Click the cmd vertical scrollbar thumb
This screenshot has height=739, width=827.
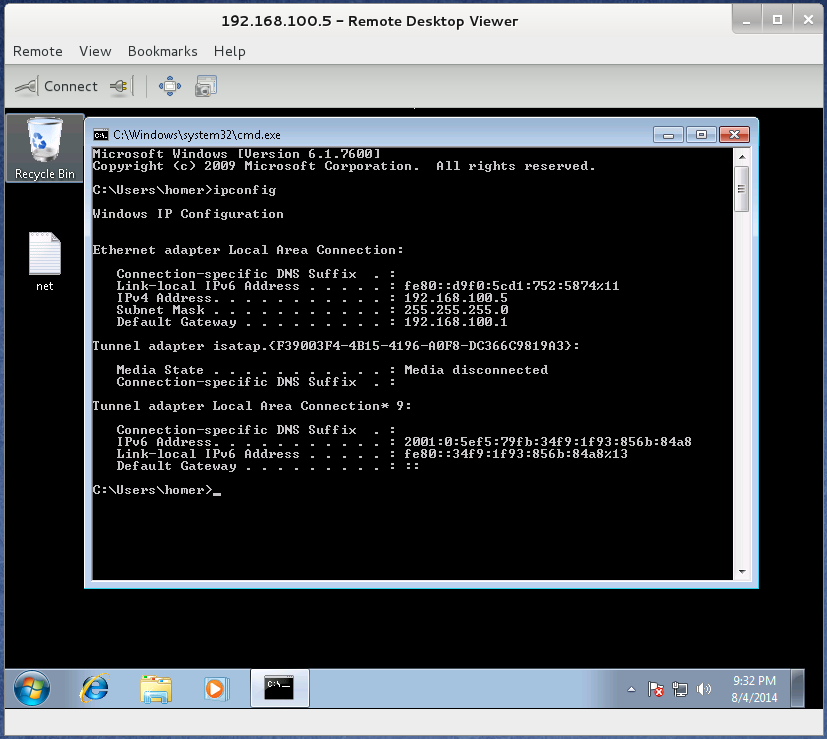click(x=742, y=189)
